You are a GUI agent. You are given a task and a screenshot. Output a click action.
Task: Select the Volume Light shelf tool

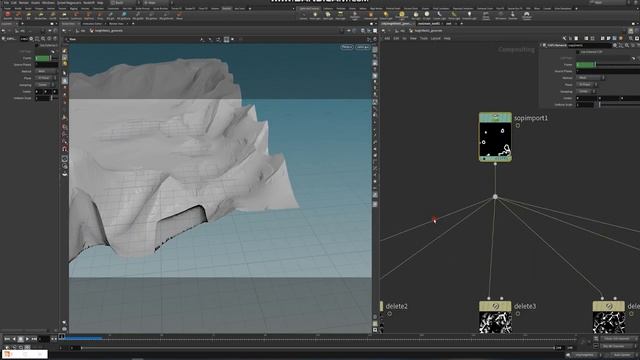[x=371, y=16]
